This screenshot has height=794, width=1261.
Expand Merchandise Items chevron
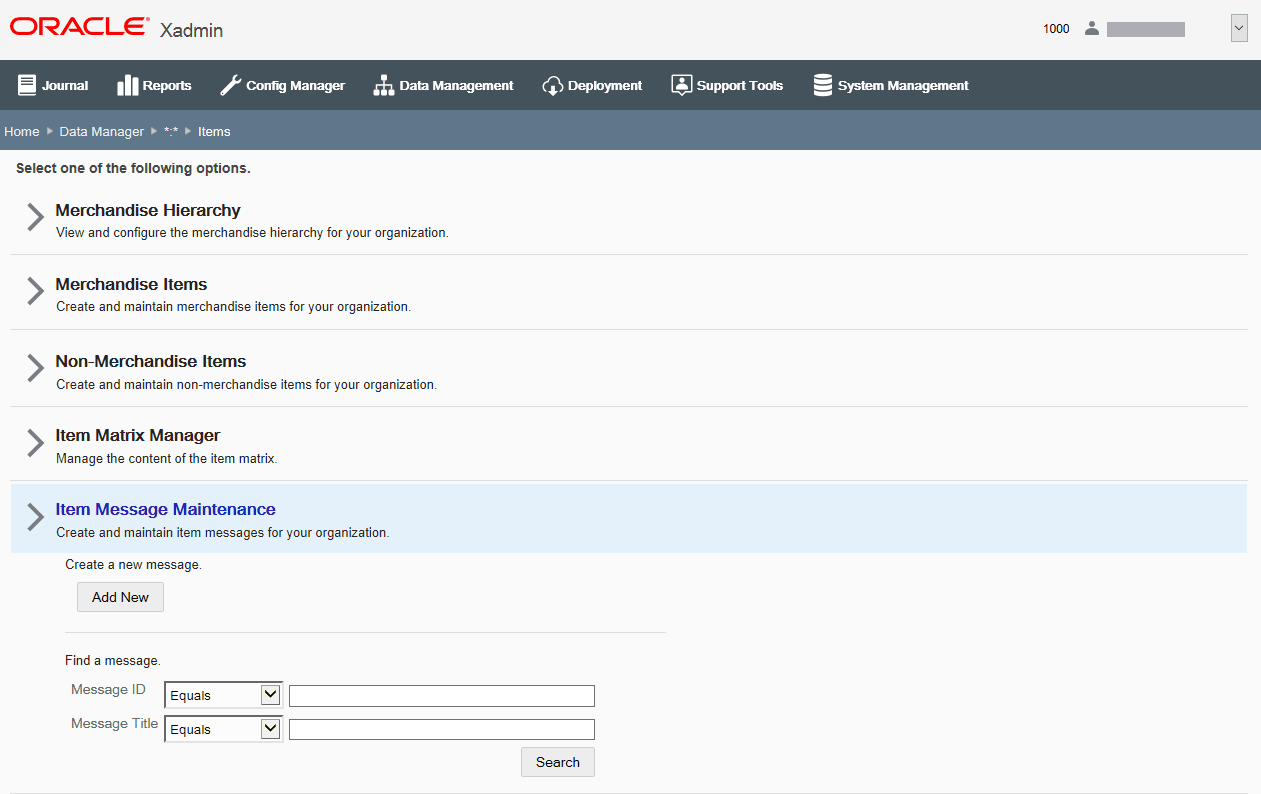35,291
